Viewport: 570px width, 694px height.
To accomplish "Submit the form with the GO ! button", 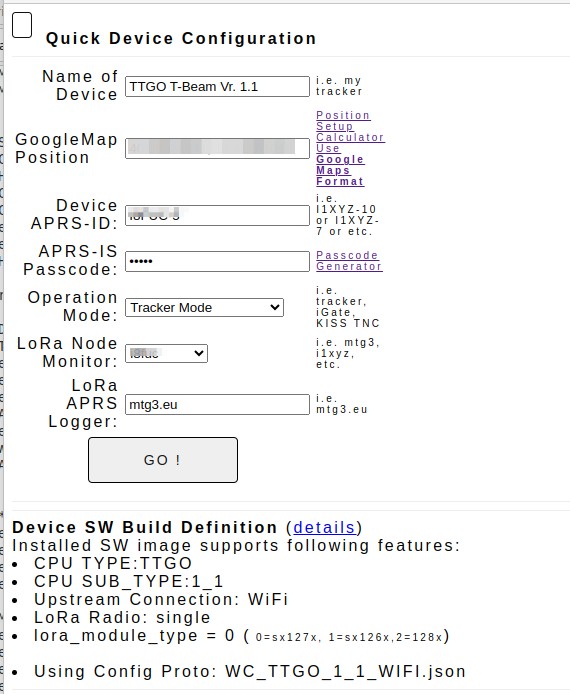I will click(x=163, y=460).
